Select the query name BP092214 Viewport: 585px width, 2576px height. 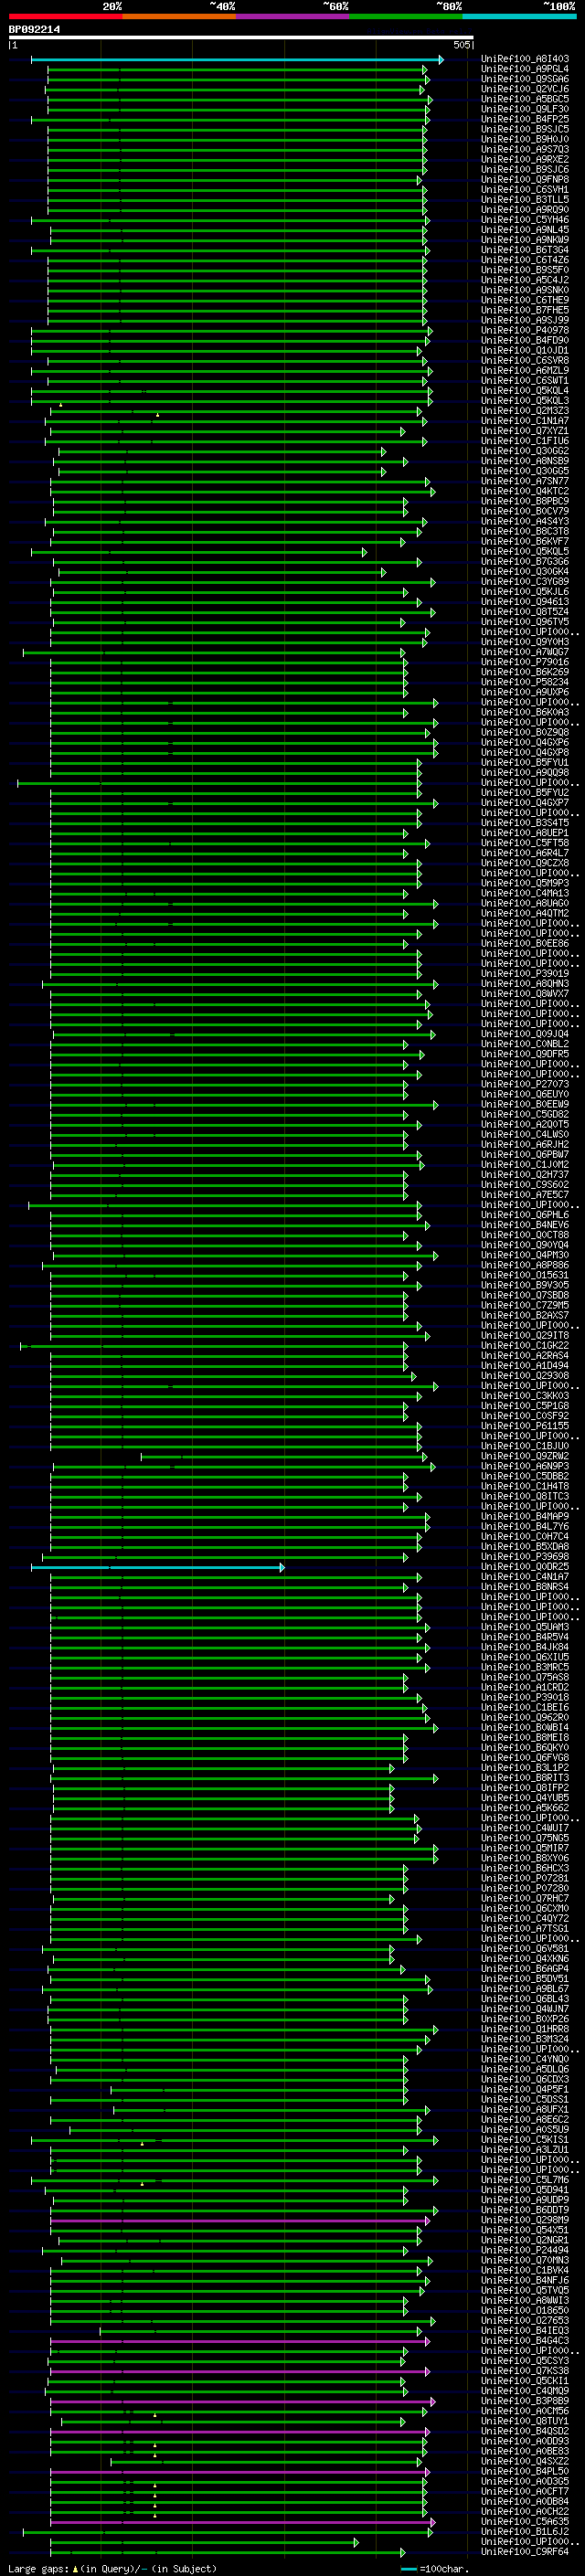coord(34,30)
